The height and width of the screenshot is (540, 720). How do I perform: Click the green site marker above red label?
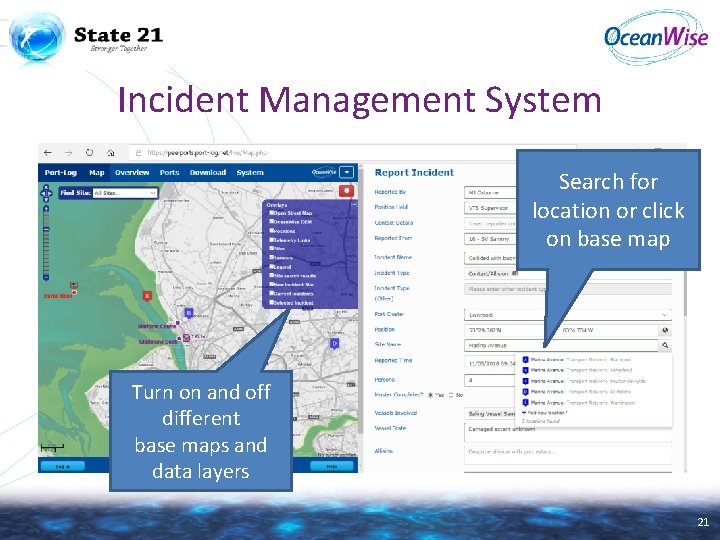click(73, 286)
